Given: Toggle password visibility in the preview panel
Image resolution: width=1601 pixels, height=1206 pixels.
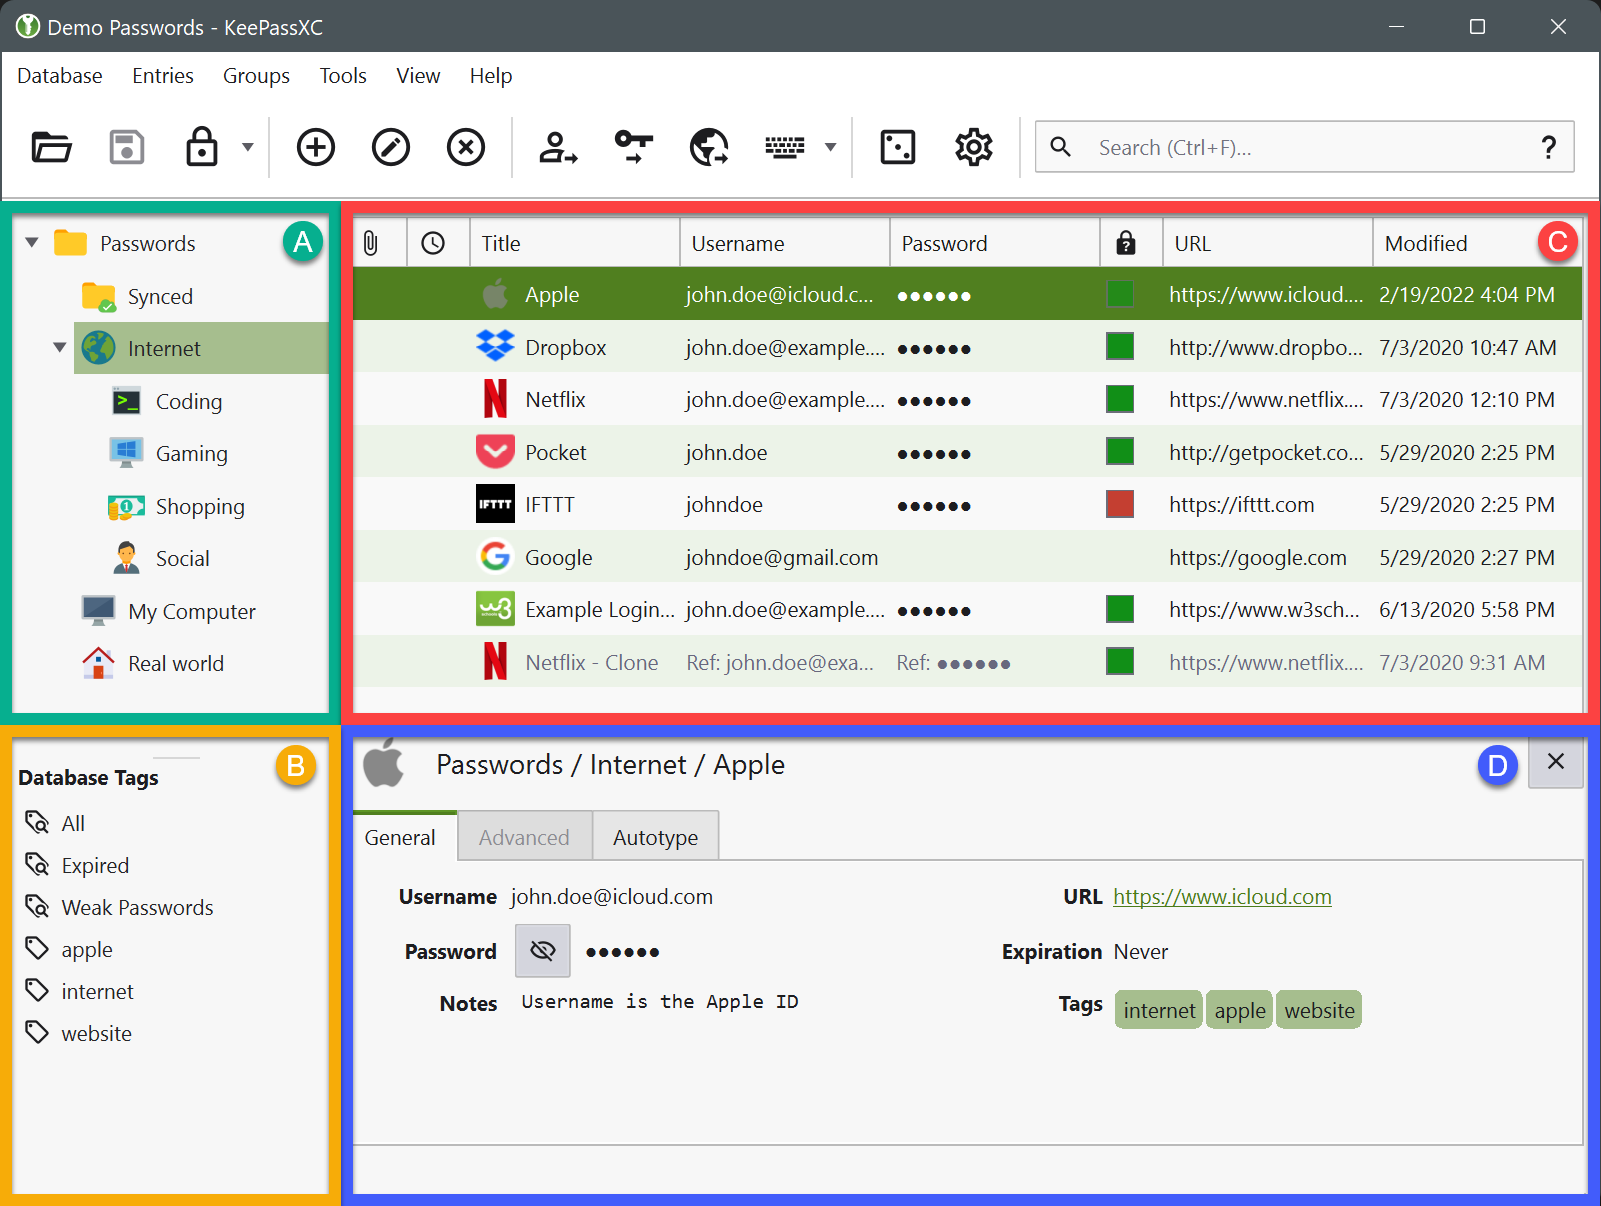Looking at the screenshot, I should pyautogui.click(x=543, y=951).
